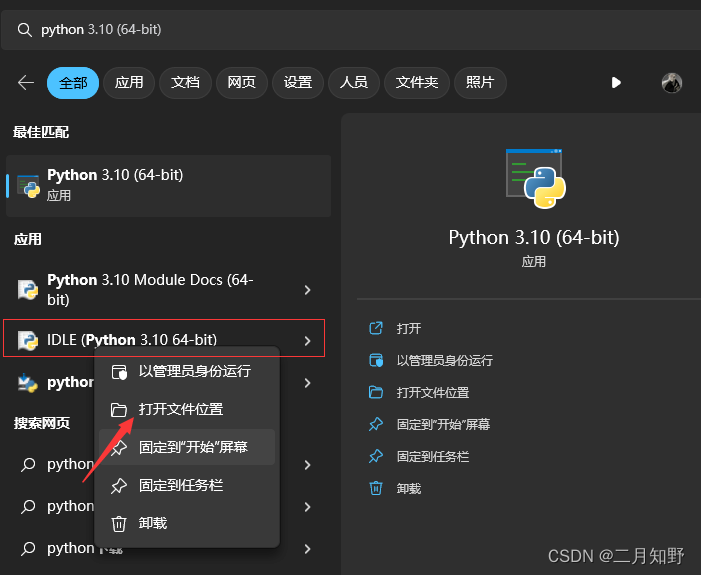The width and height of the screenshot is (701, 575).
Task: Click the shield icon for 以管理员身份运行 in right panel
Action: point(376,360)
